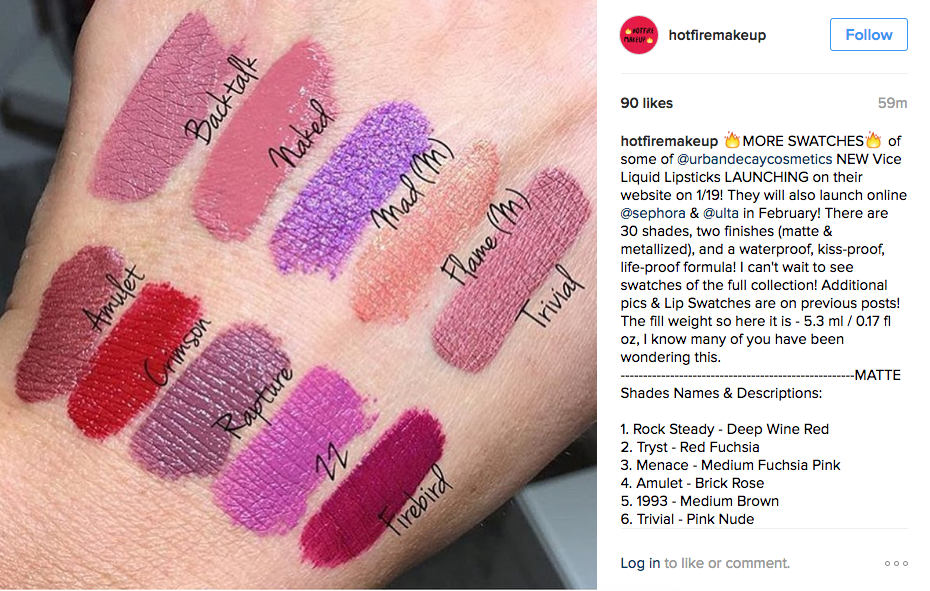View the 90 likes list
The height and width of the screenshot is (591, 930).
646,103
